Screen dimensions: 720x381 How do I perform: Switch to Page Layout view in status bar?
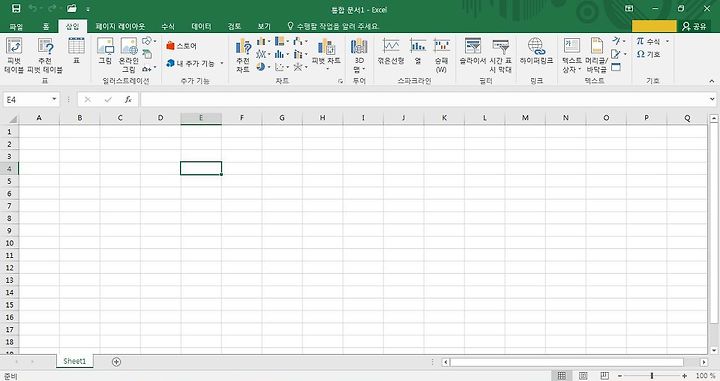pos(583,375)
